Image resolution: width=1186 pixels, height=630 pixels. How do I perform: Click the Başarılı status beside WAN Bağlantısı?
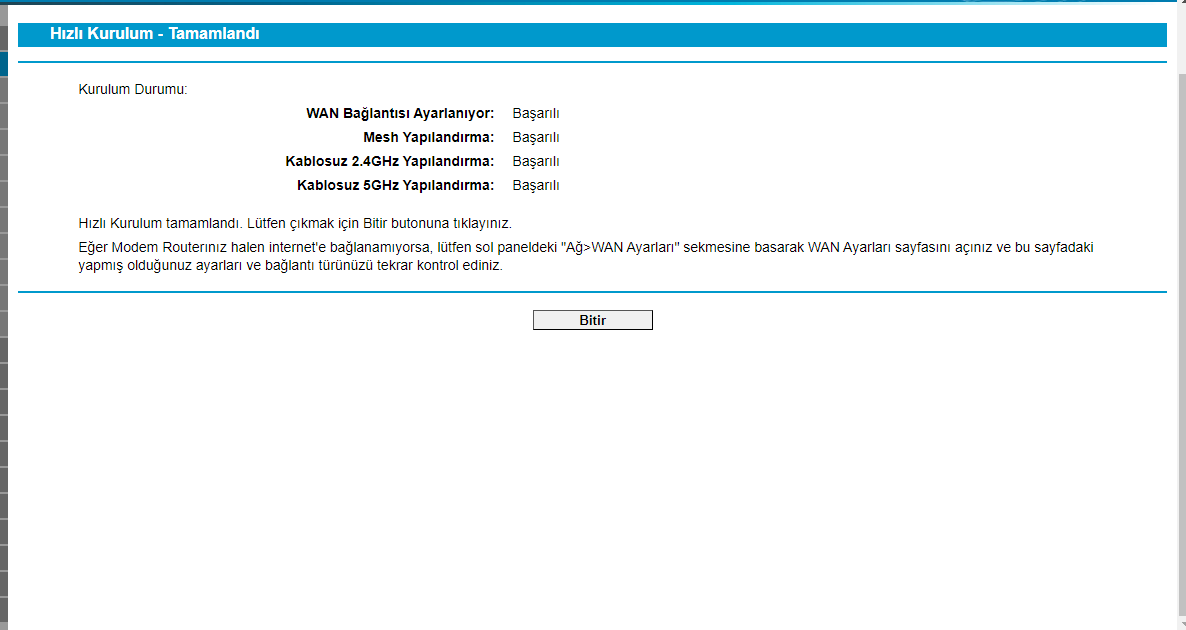point(536,113)
